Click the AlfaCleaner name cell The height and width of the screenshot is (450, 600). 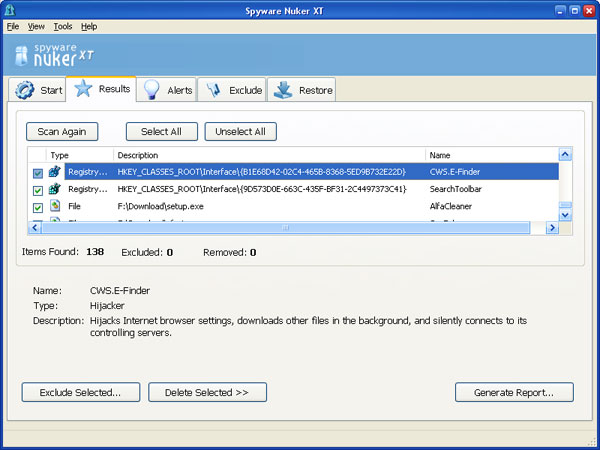point(450,206)
